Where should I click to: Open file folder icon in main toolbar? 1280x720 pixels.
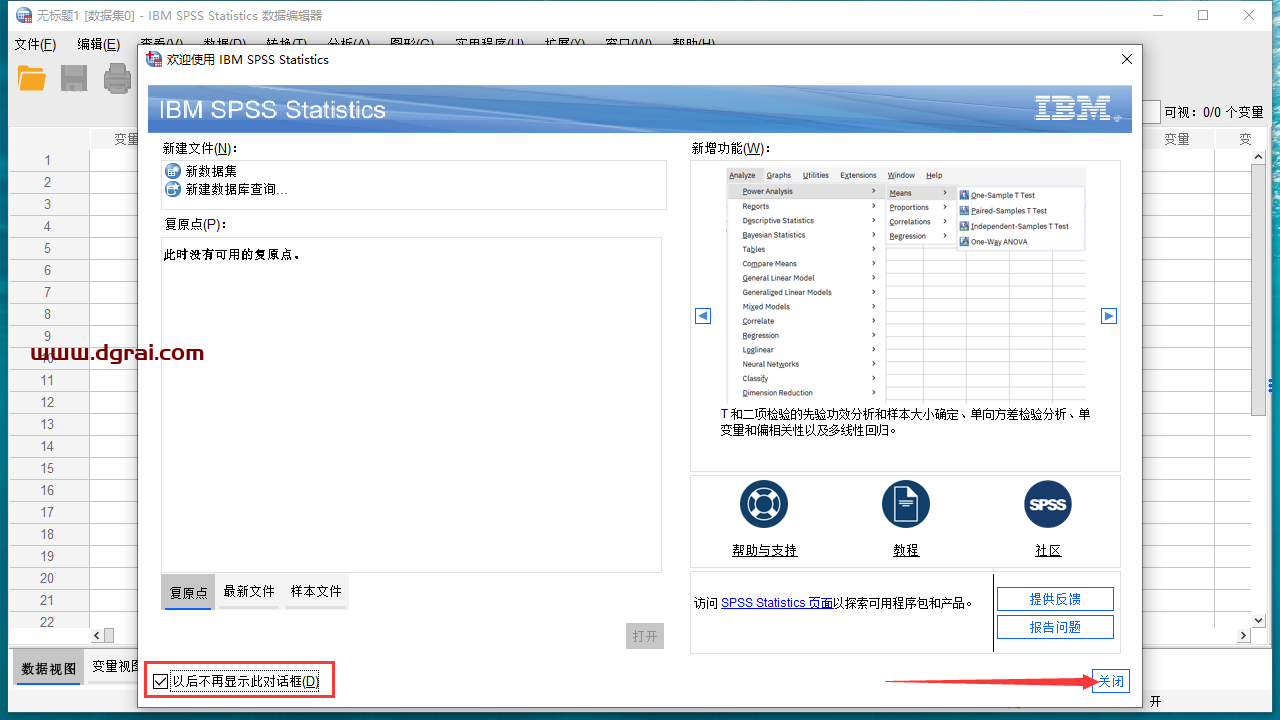coord(32,78)
